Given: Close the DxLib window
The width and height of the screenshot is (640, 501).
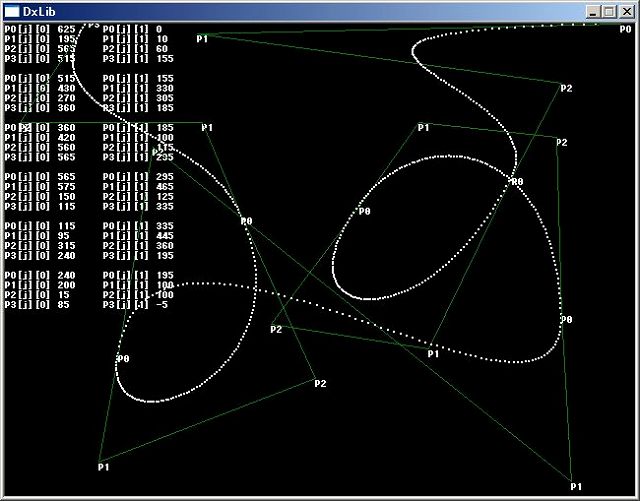Looking at the screenshot, I should pos(626,12).
